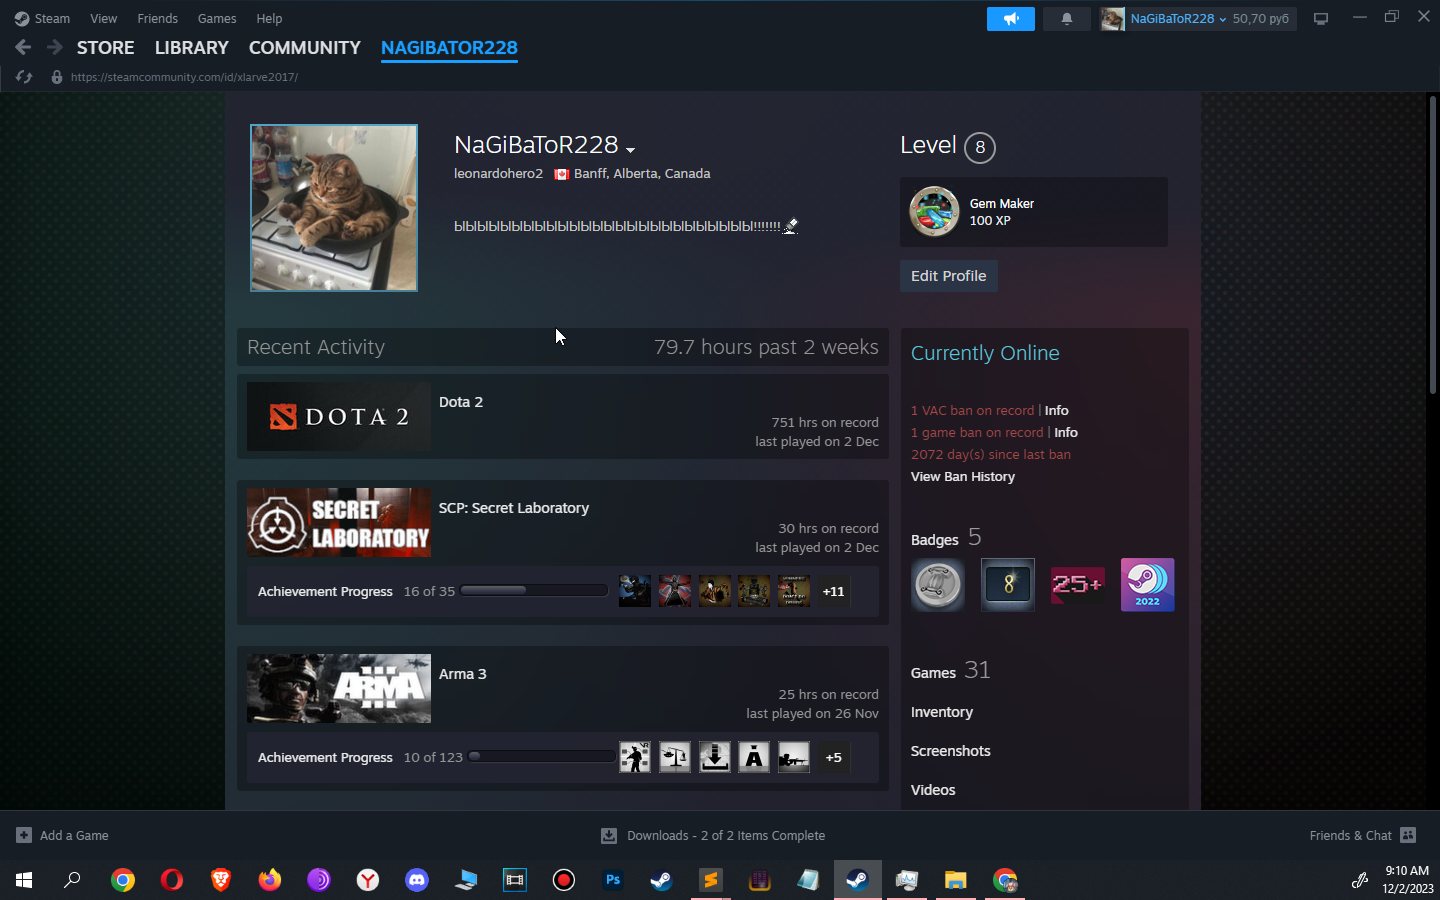The width and height of the screenshot is (1440, 900).
Task: Open the notifications bell
Action: pos(1066,19)
